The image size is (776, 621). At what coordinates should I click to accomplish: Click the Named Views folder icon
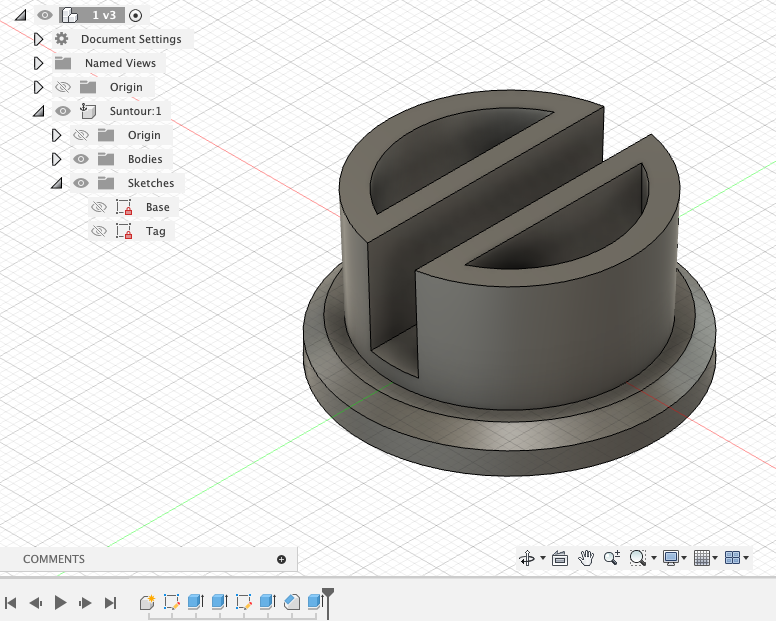pyautogui.click(x=63, y=63)
